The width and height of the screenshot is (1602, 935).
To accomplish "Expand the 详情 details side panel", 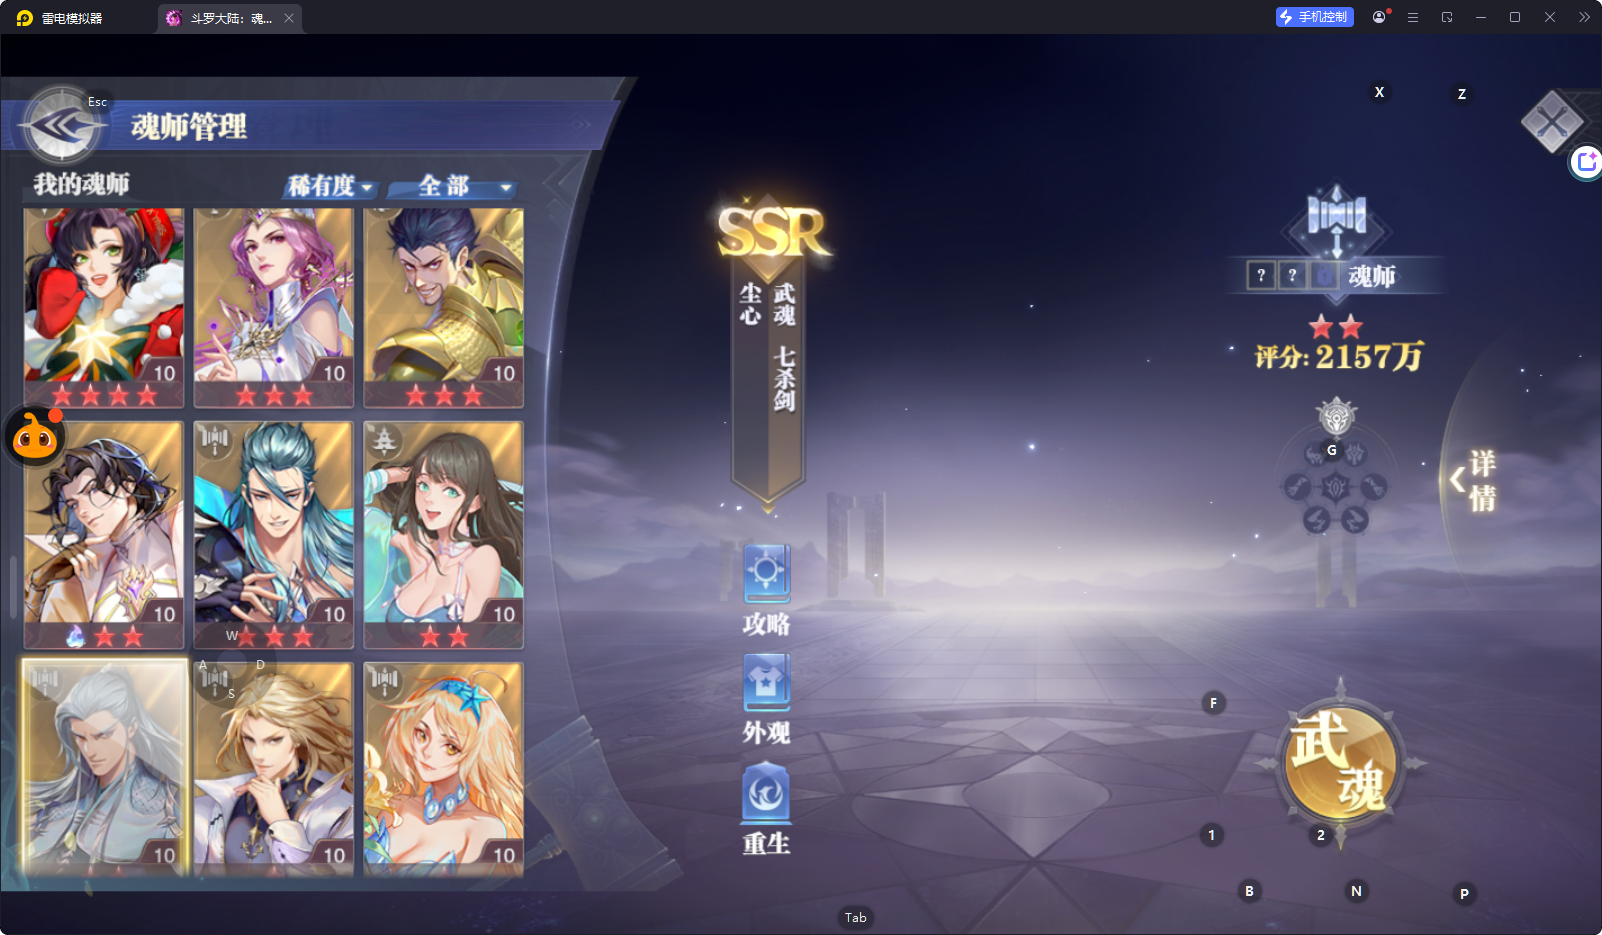I will (1474, 480).
